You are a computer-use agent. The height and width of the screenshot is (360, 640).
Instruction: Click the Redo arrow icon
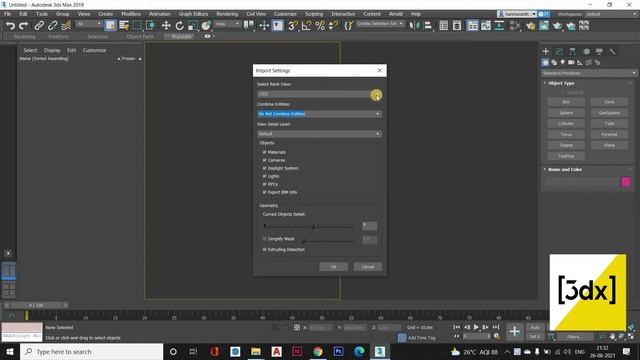click(x=24, y=26)
